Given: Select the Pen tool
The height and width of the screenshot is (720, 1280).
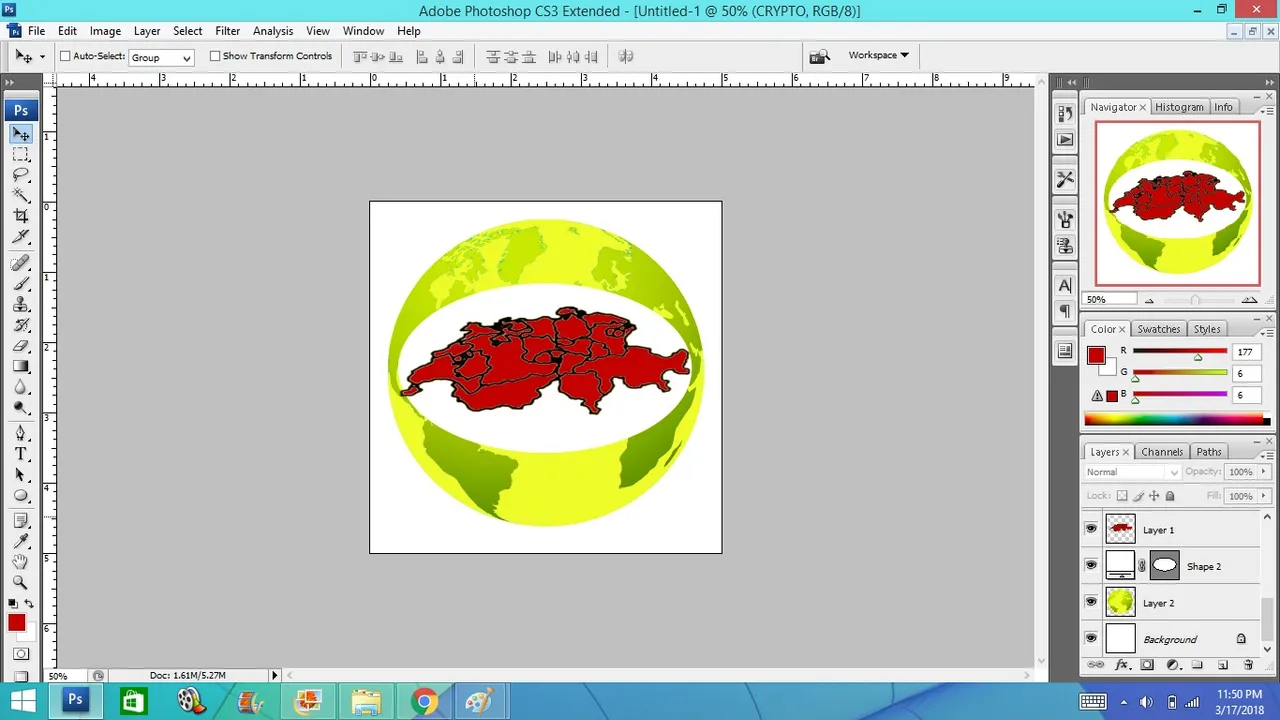Looking at the screenshot, I should click(x=21, y=433).
